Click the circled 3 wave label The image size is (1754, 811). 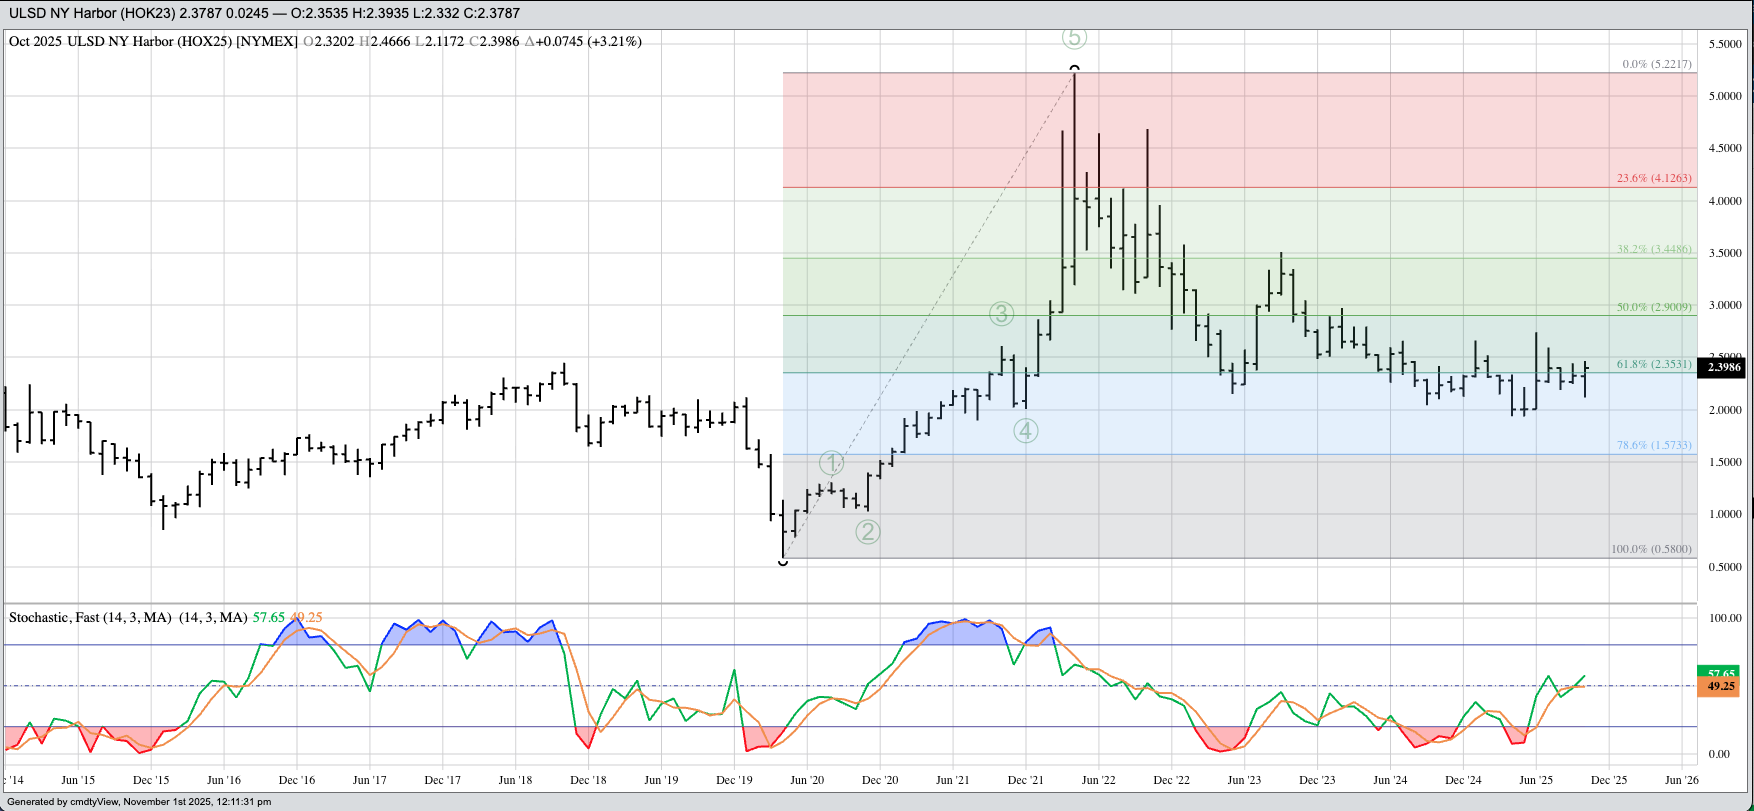tap(1001, 314)
